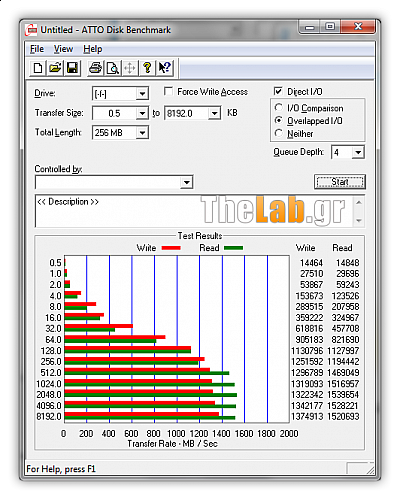Open the View menu
Screen dimensions: 400x500
coord(63,49)
